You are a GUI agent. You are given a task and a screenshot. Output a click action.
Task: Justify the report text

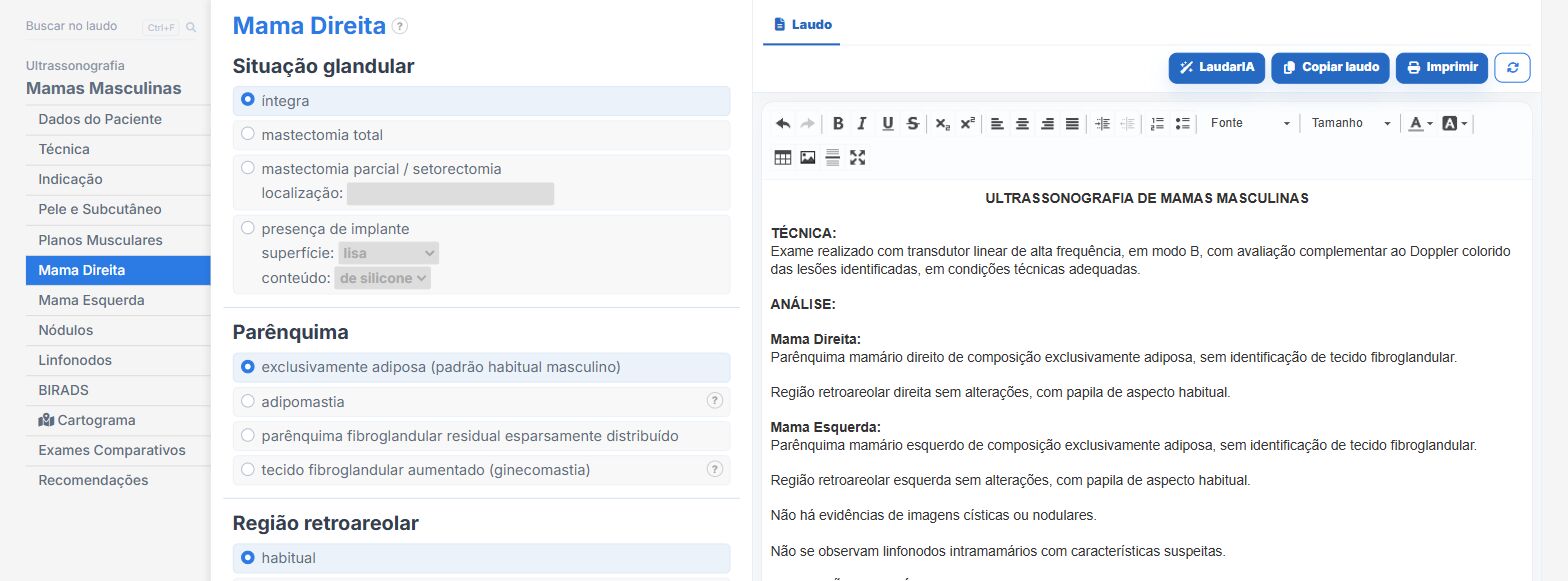1072,123
